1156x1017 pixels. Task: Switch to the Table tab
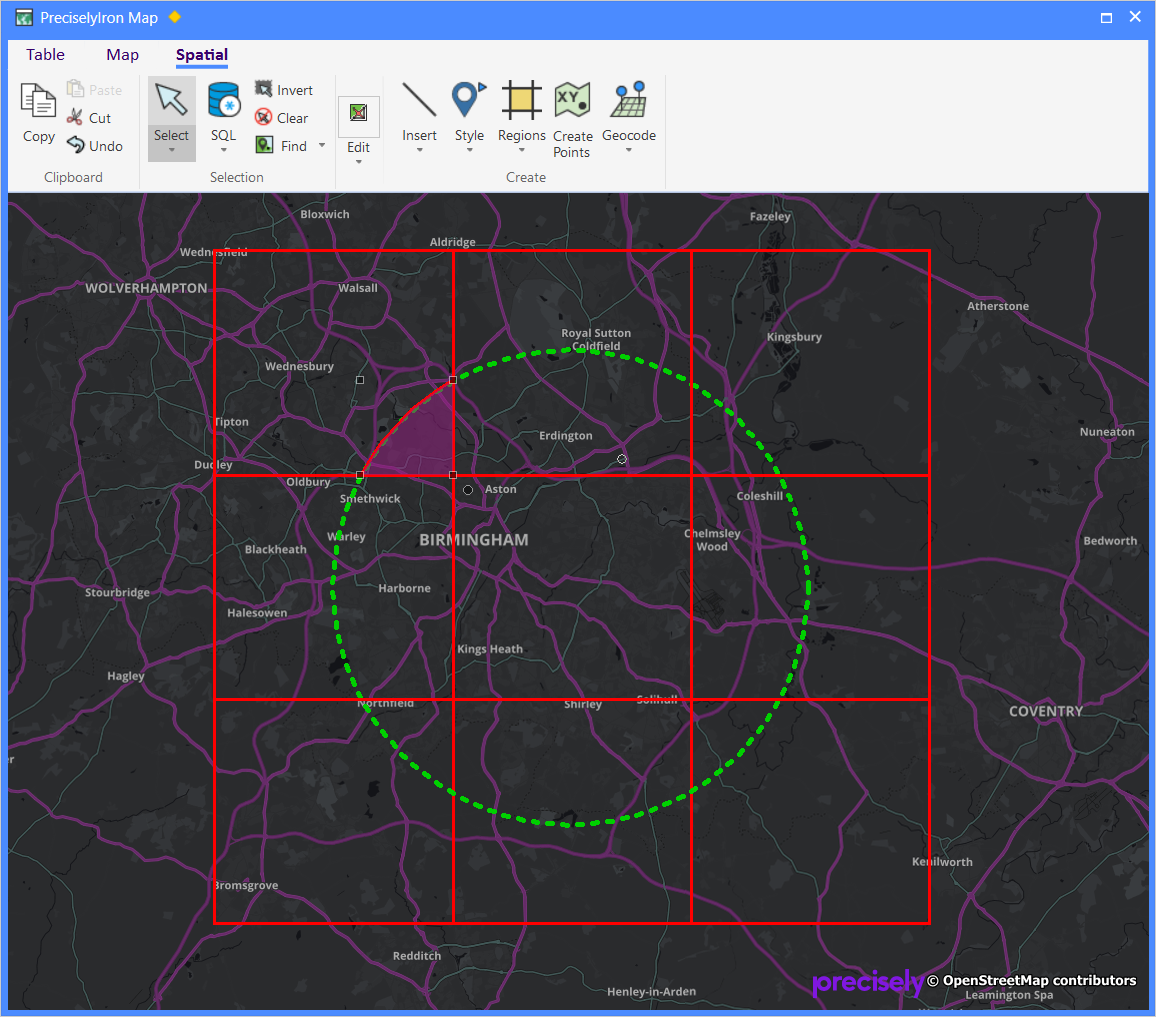point(45,55)
